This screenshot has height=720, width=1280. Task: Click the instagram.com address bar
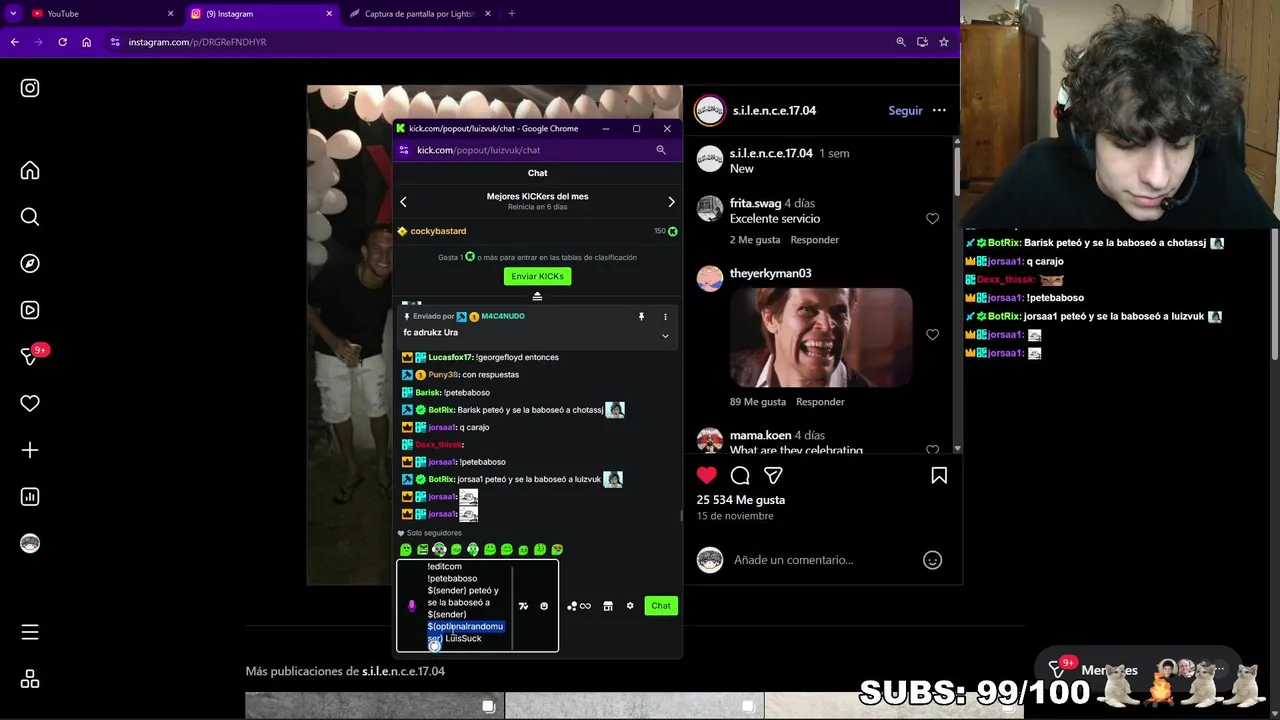500,42
